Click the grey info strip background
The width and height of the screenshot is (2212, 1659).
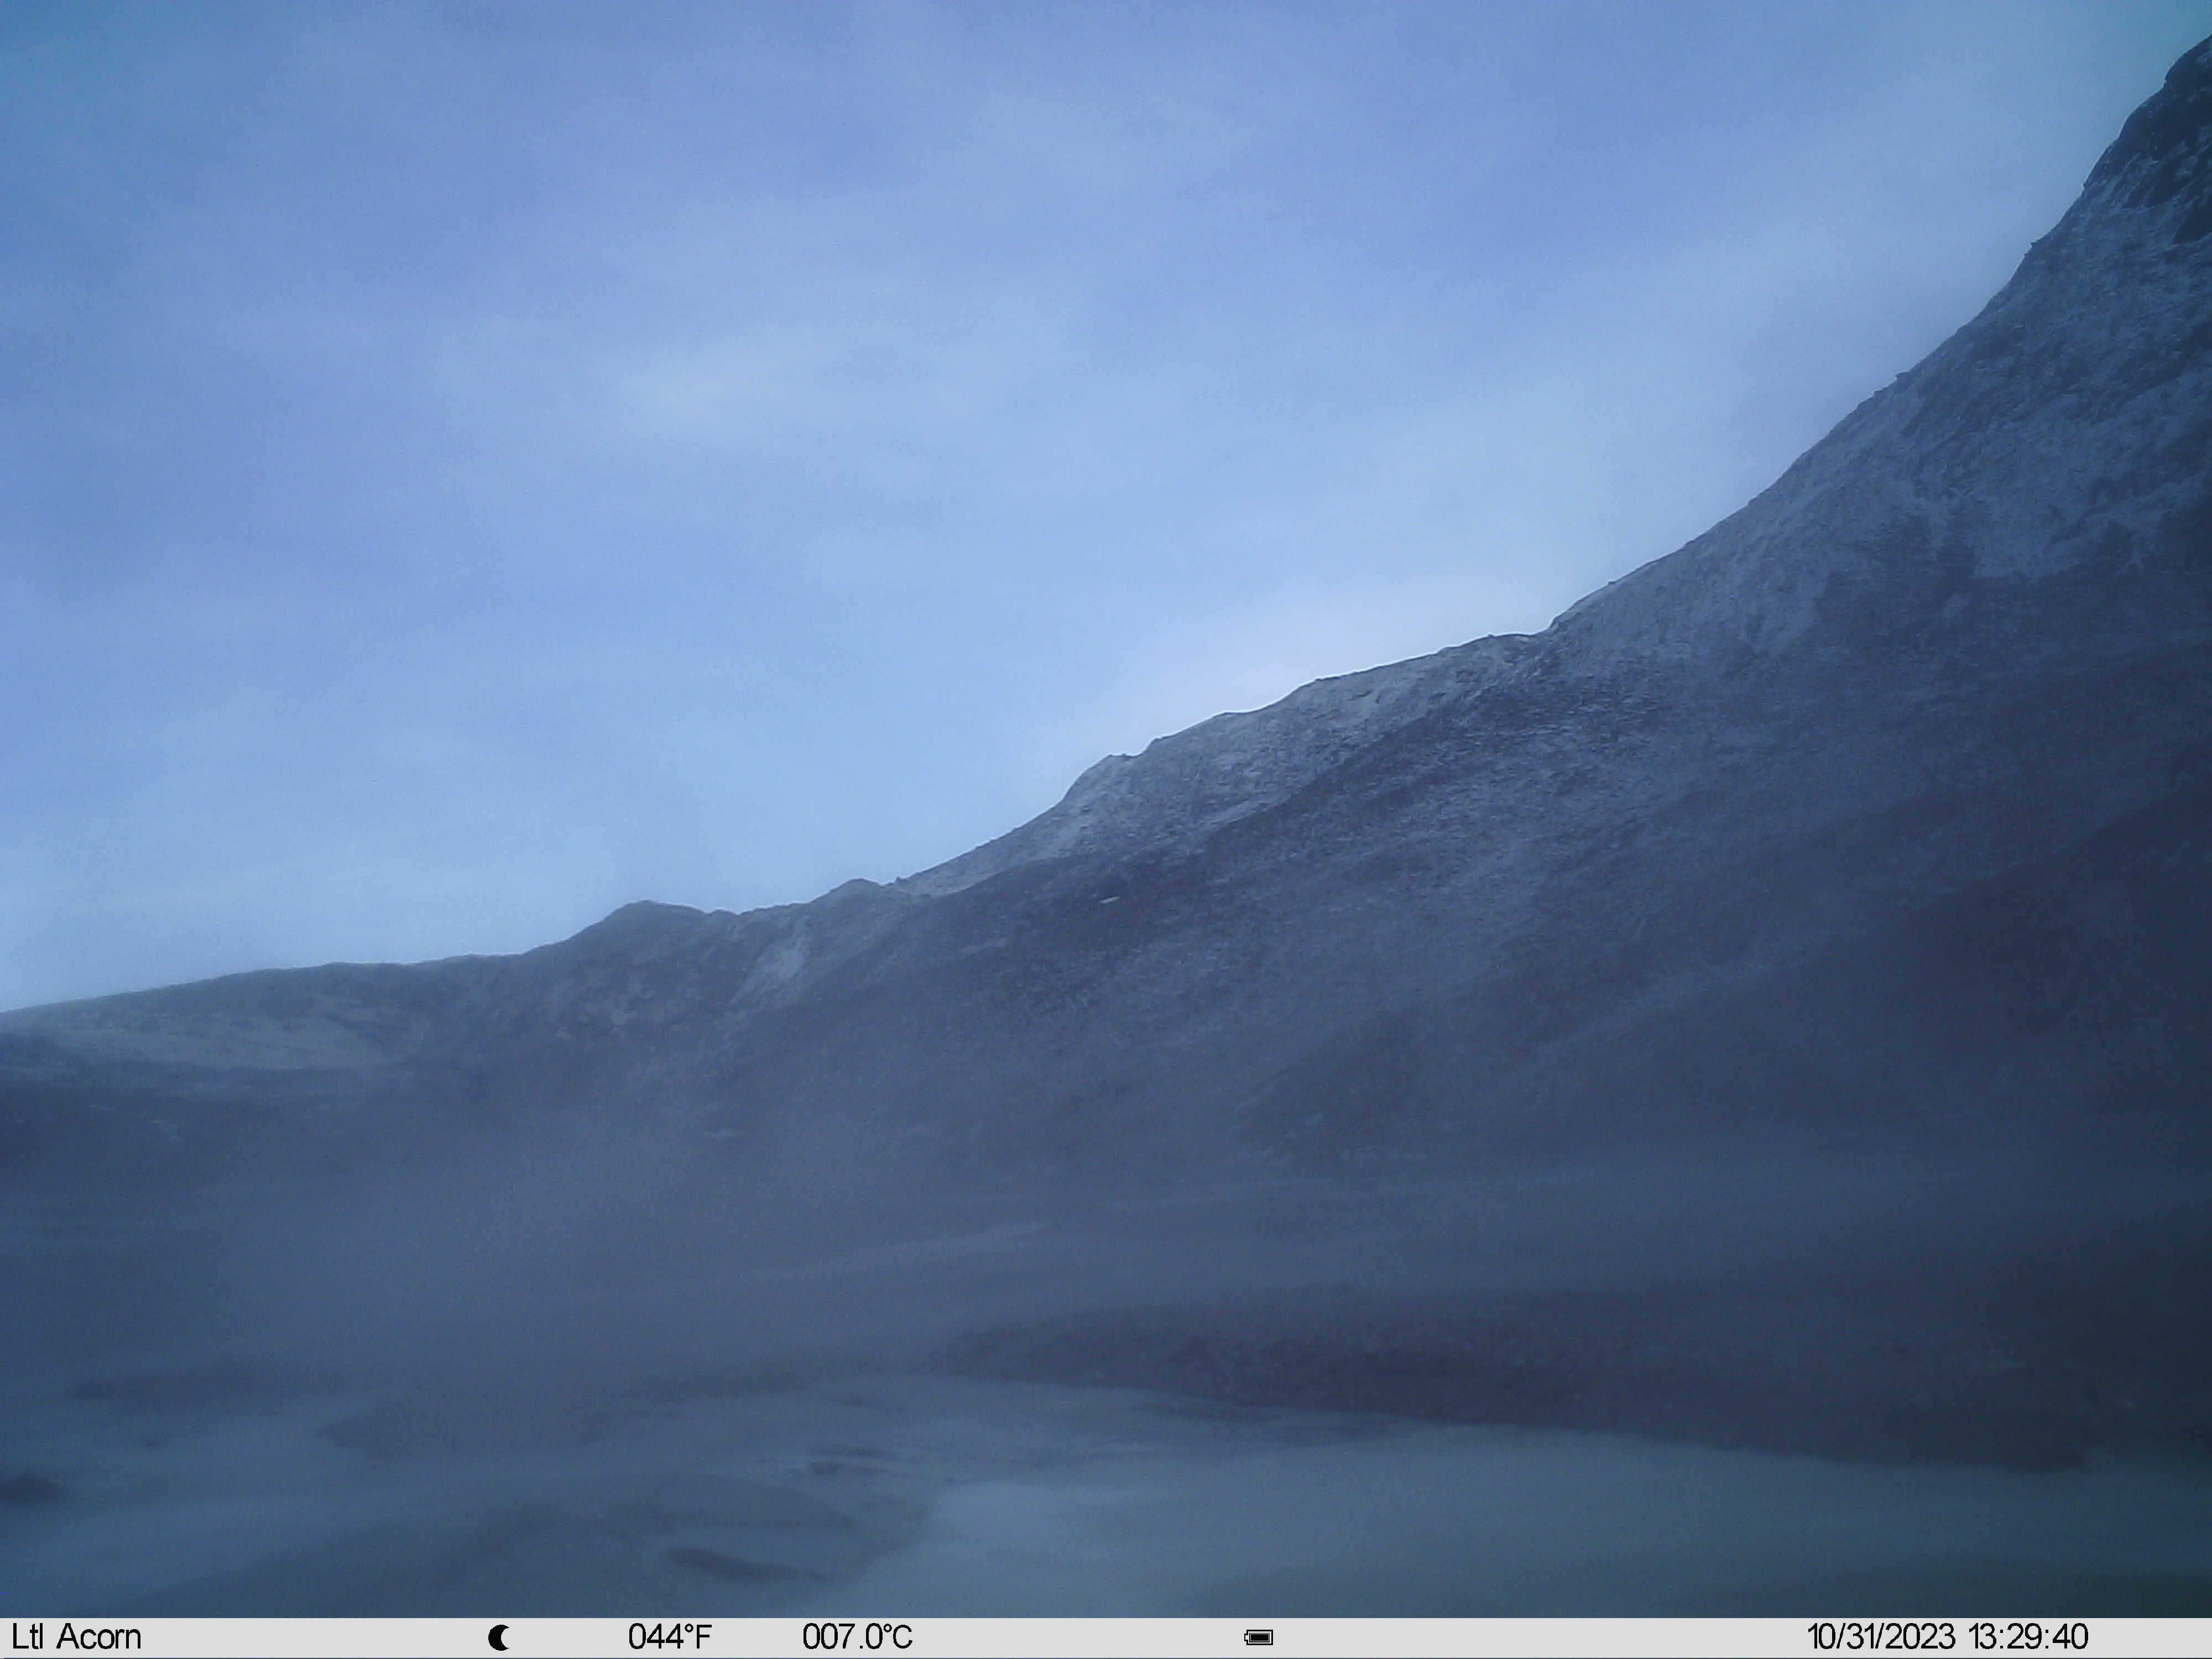point(1106,1638)
